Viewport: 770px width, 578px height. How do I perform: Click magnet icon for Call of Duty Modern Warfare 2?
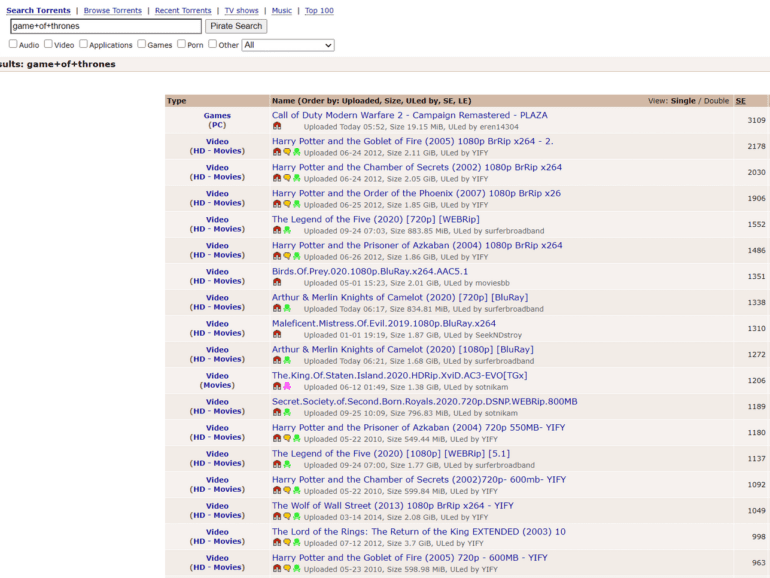pyautogui.click(x=277, y=126)
